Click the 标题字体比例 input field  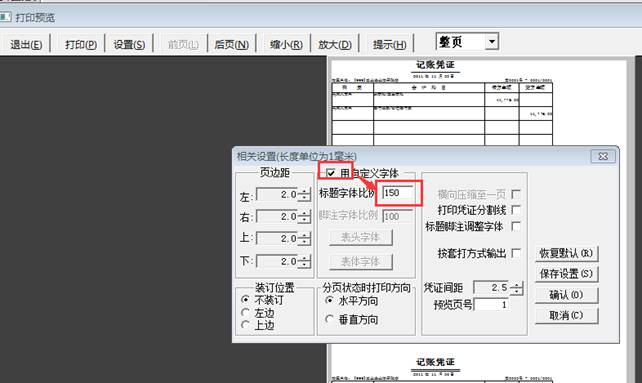point(398,193)
